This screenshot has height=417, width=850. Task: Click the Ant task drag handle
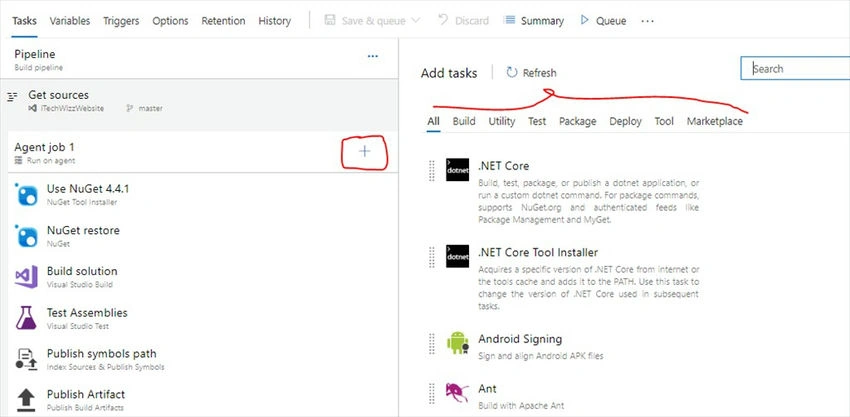(432, 393)
